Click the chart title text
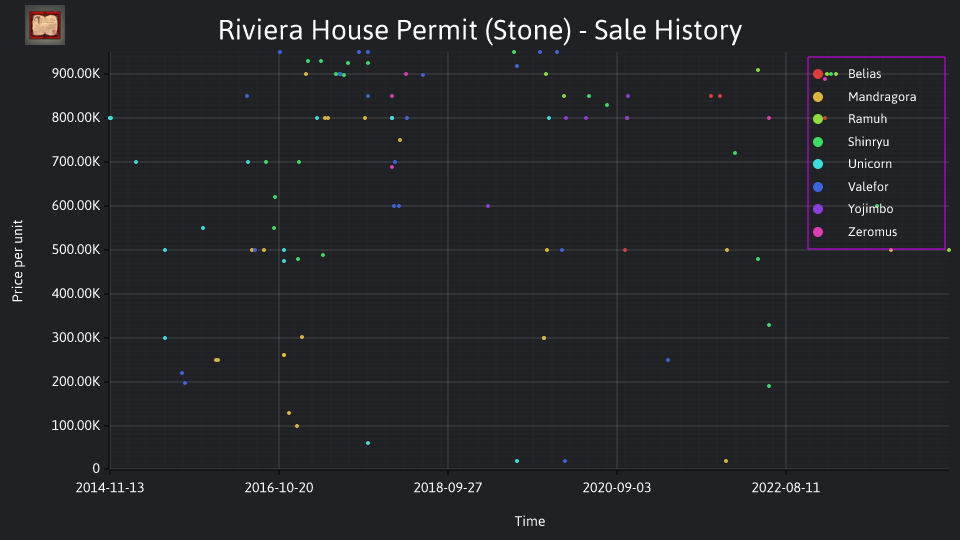The image size is (960, 540). pos(480,30)
